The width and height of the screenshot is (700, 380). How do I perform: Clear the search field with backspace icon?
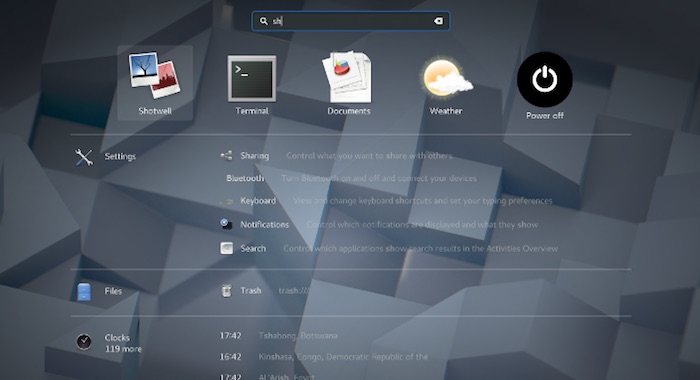(438, 21)
